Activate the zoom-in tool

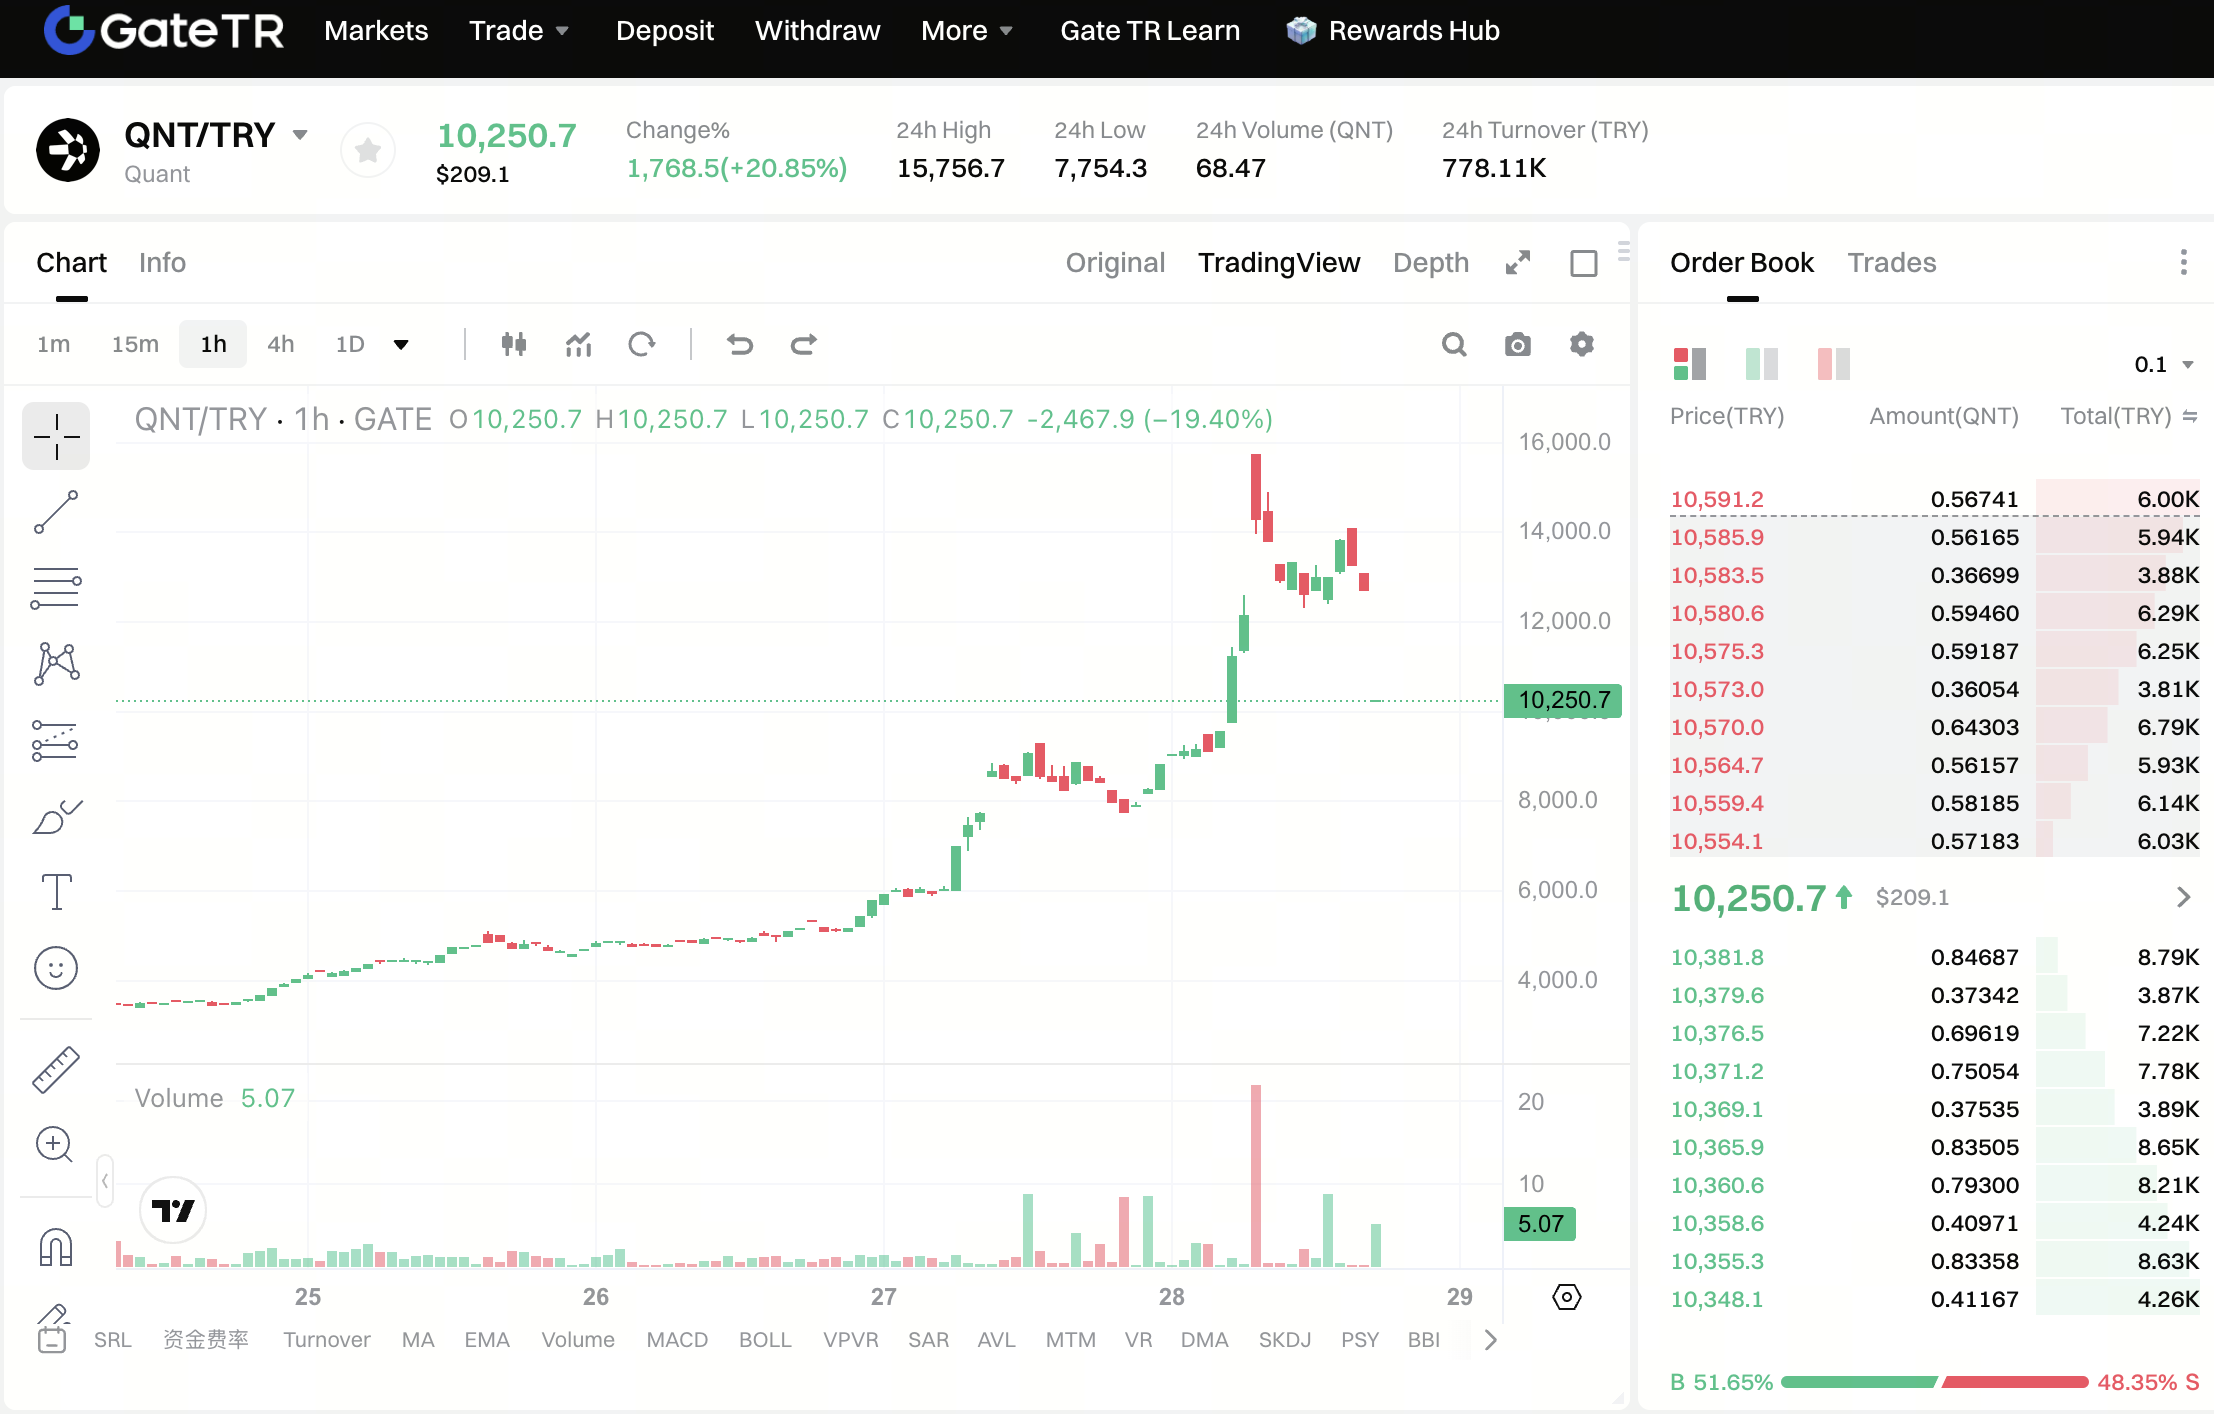point(56,1145)
